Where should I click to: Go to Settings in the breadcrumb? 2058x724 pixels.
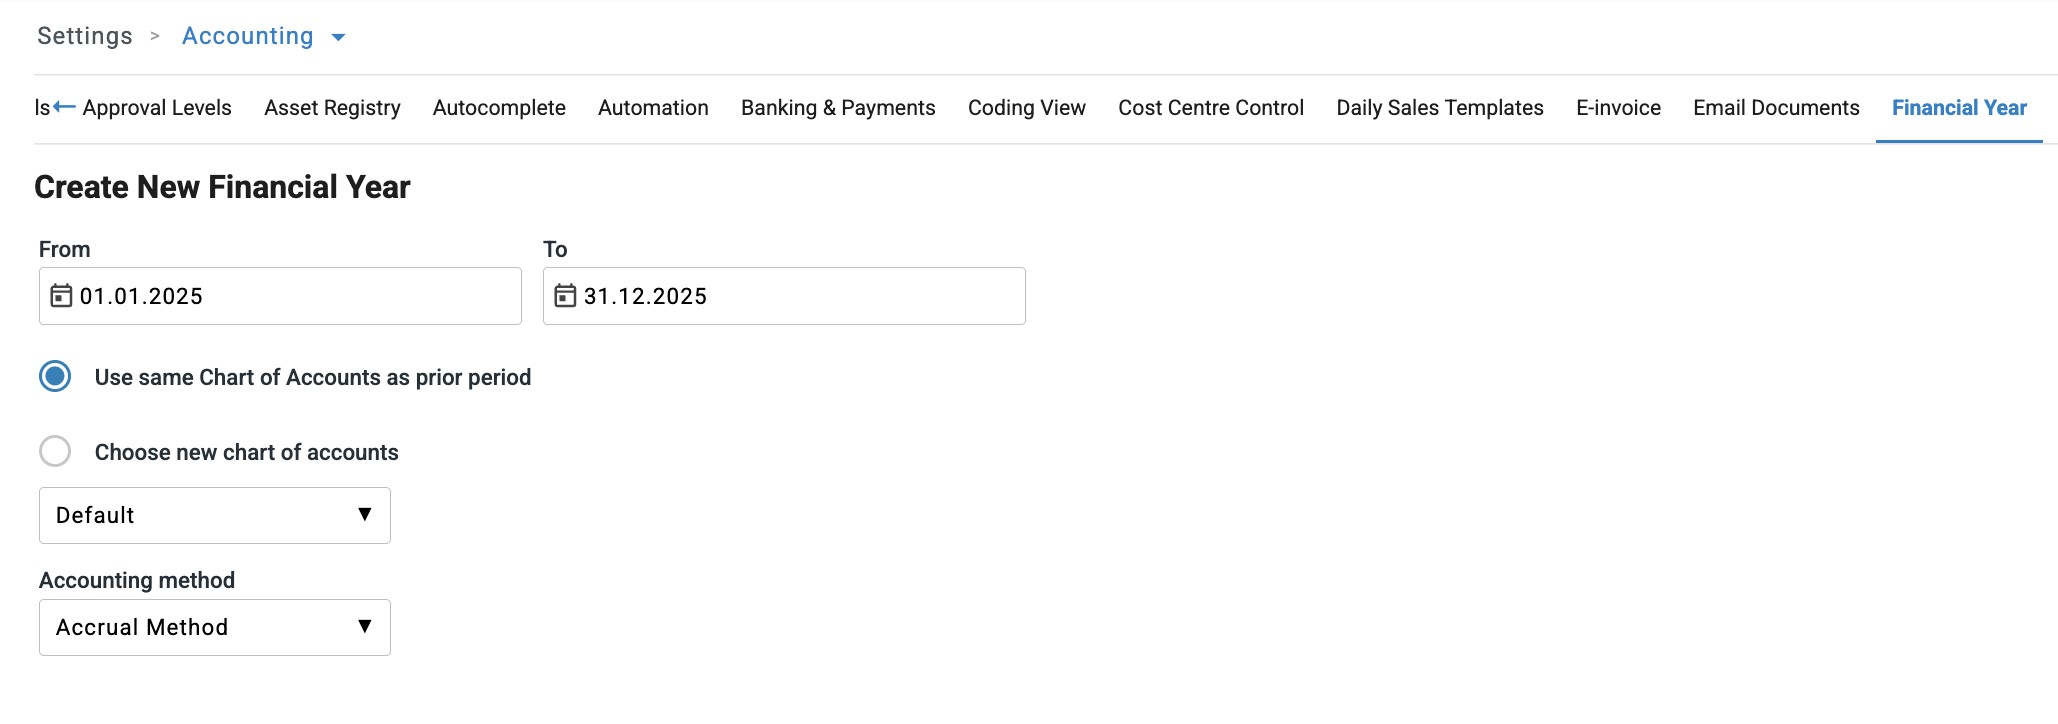pos(85,36)
